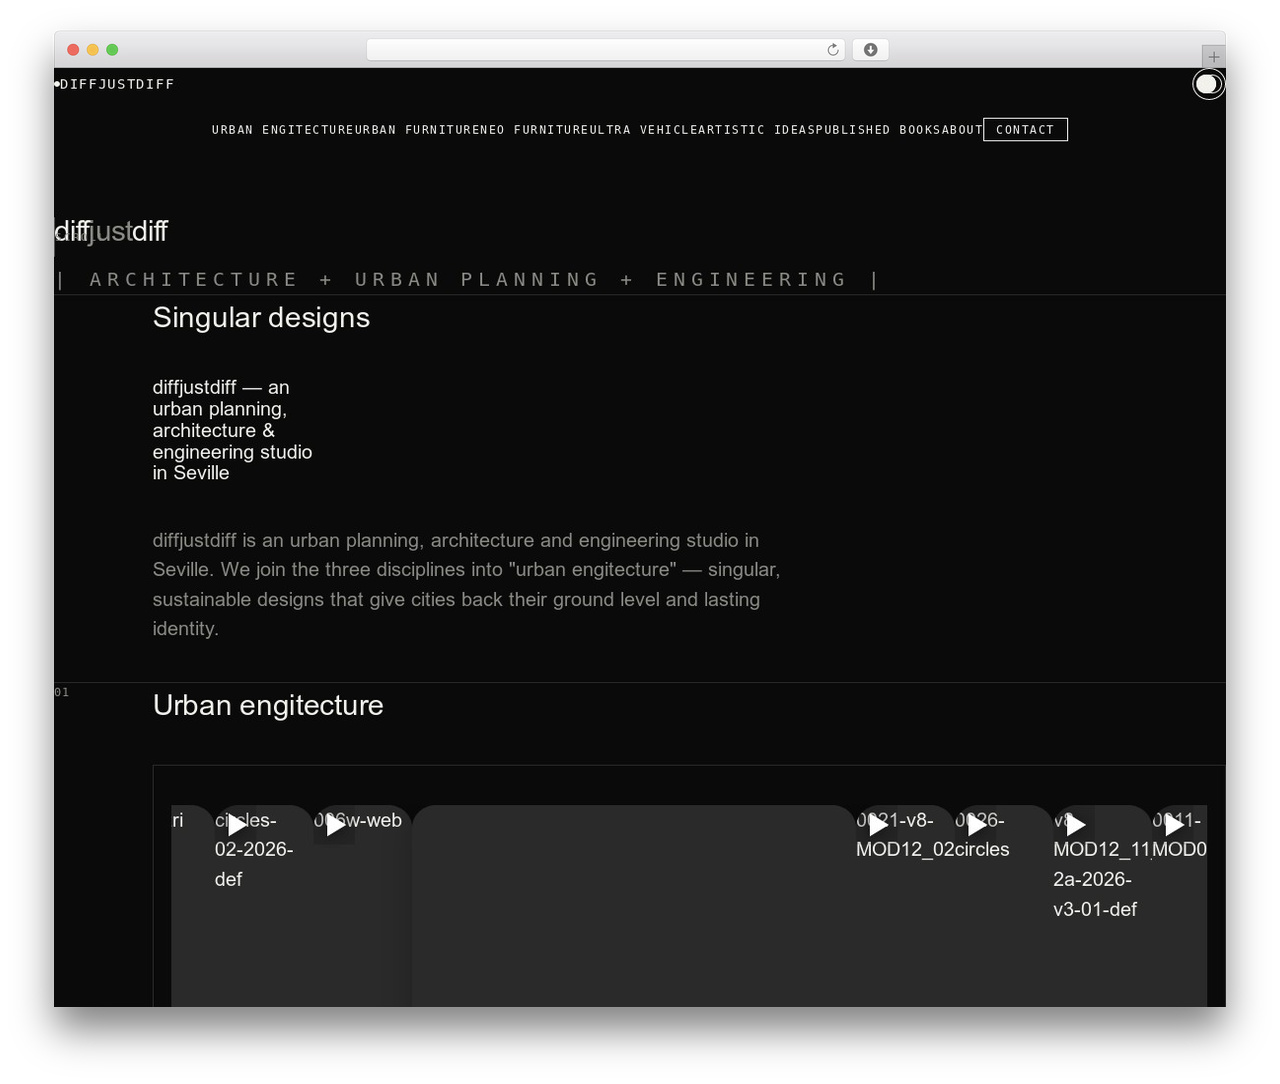Focus the browser address bar
Viewport: 1280px width, 1084px height.
pyautogui.click(x=605, y=50)
